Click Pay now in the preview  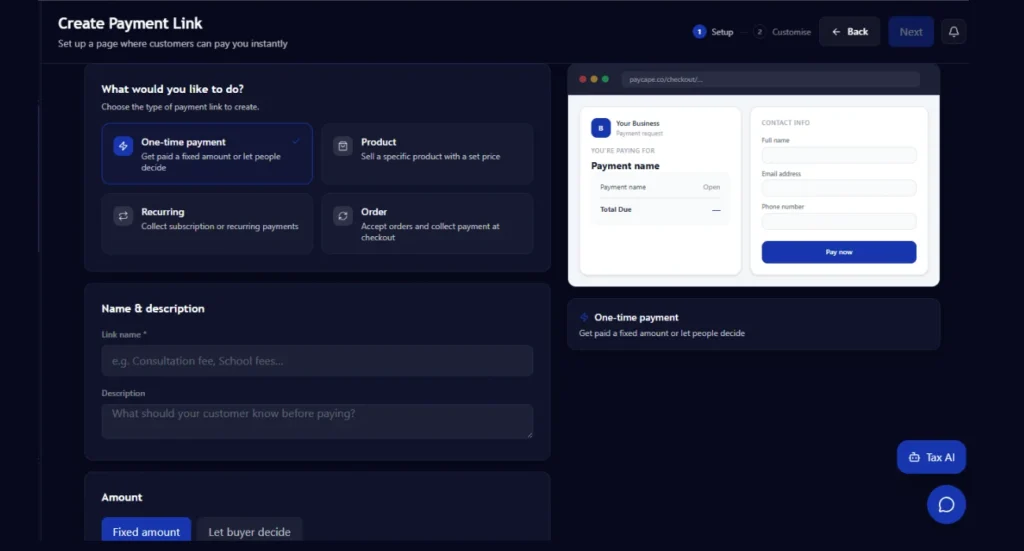point(839,252)
